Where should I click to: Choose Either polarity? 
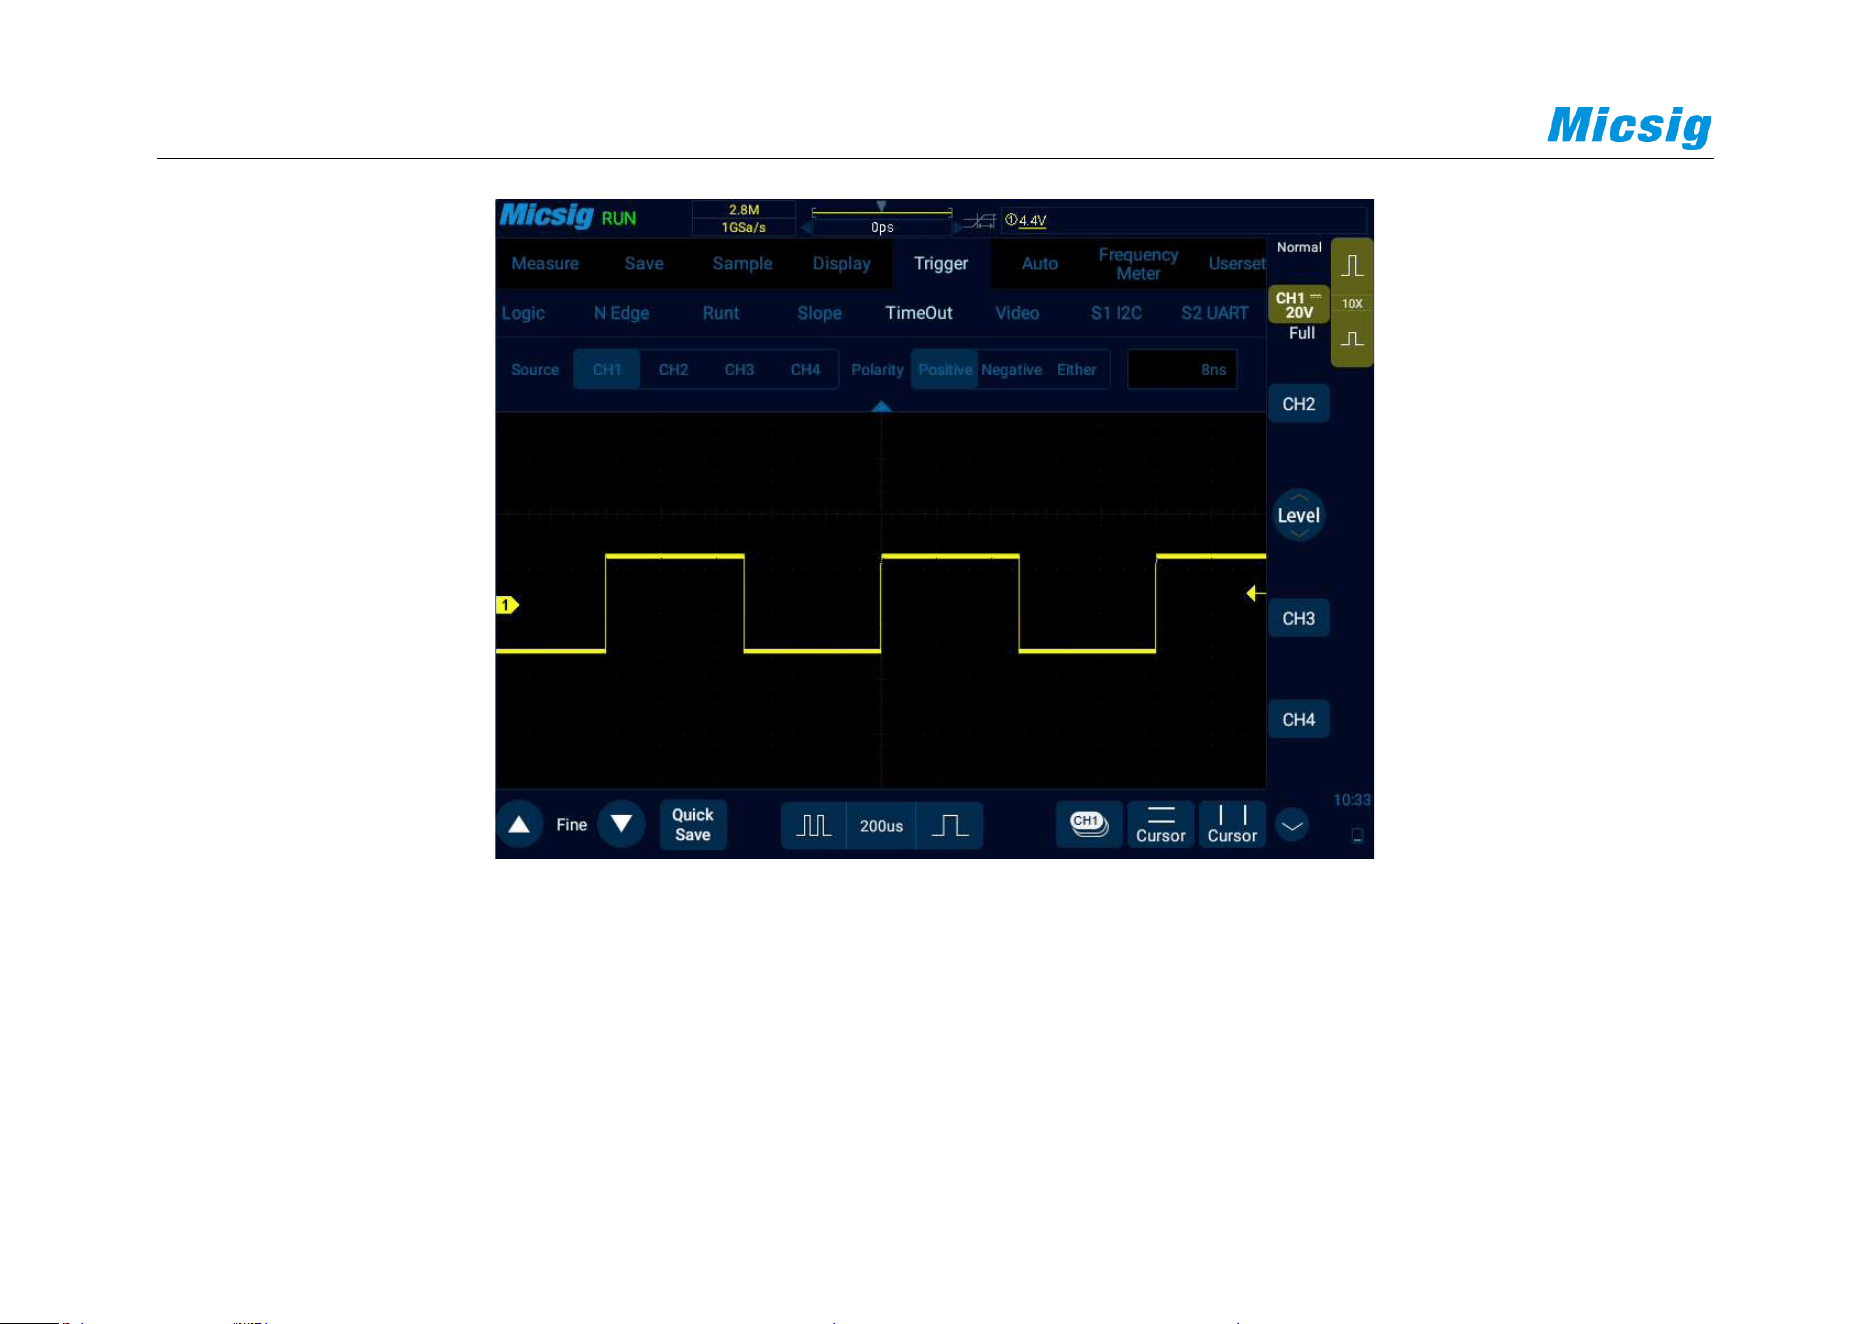1077,370
